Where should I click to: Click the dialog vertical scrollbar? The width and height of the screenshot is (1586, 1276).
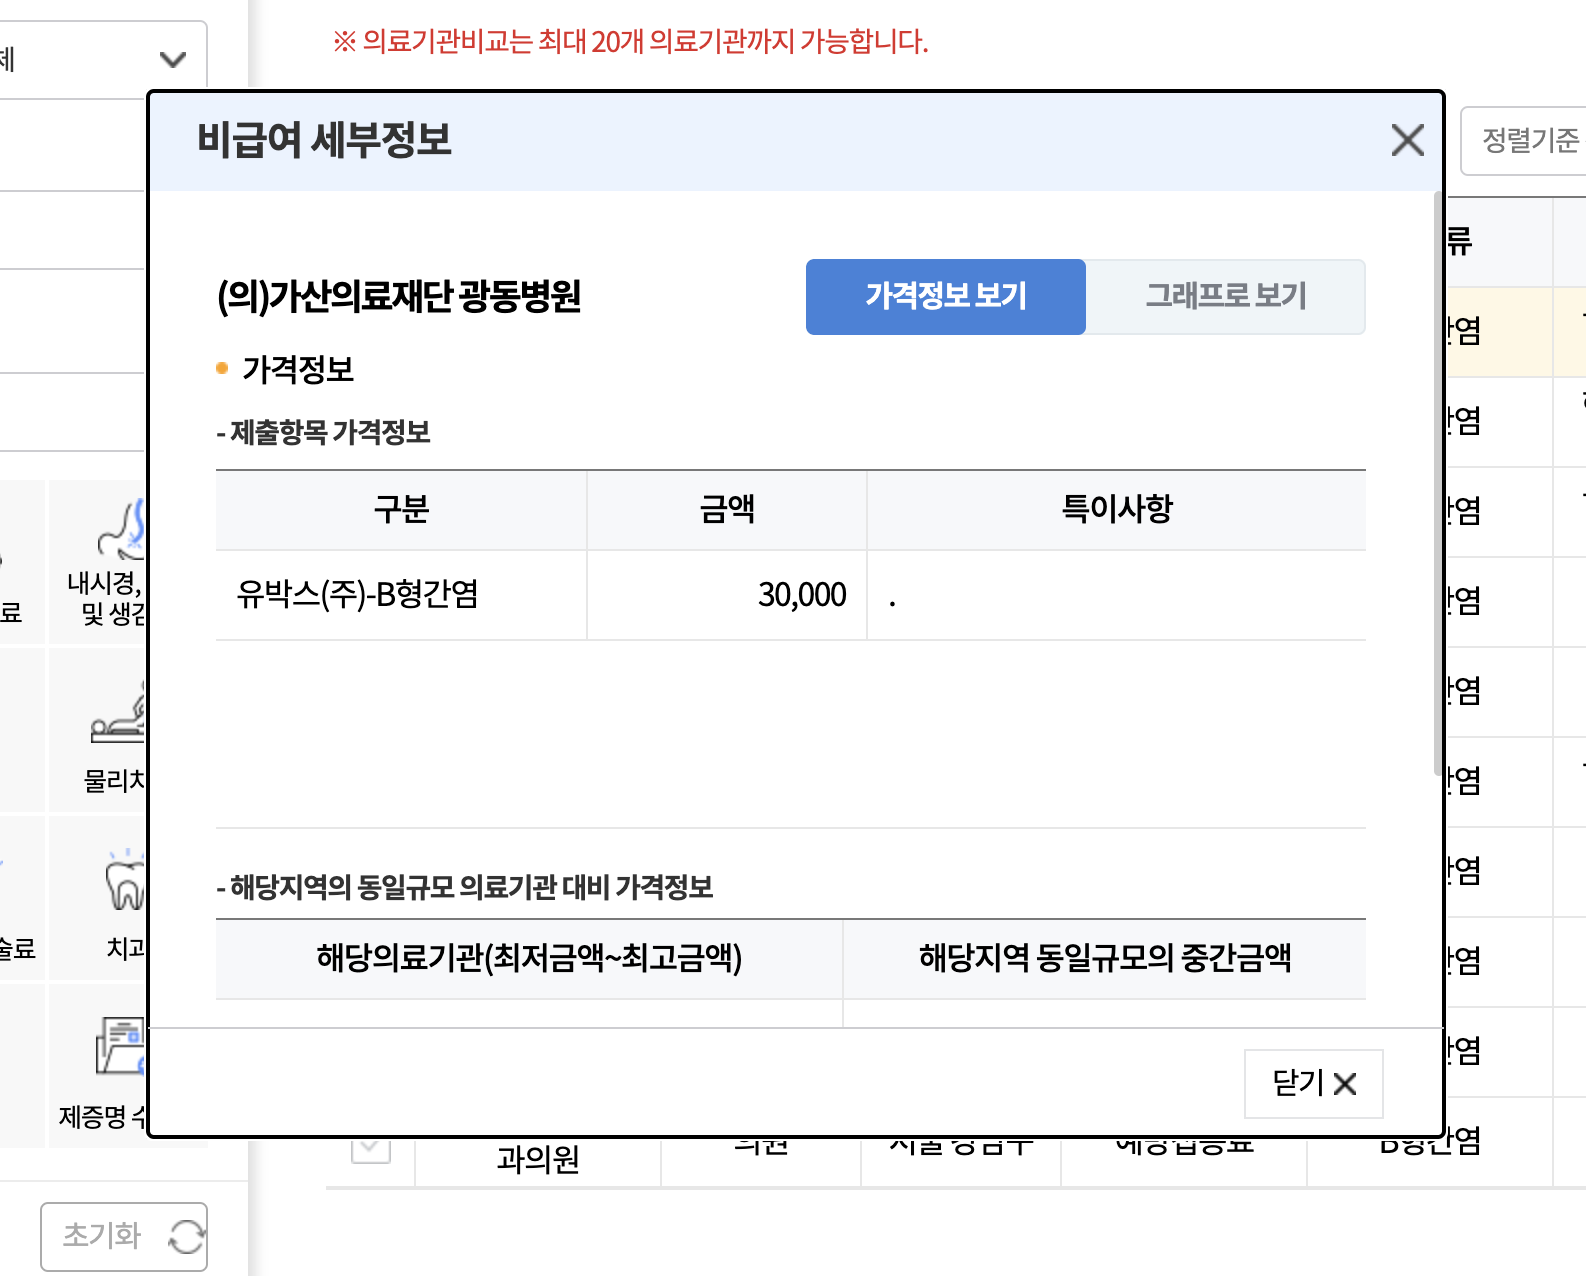click(1439, 482)
